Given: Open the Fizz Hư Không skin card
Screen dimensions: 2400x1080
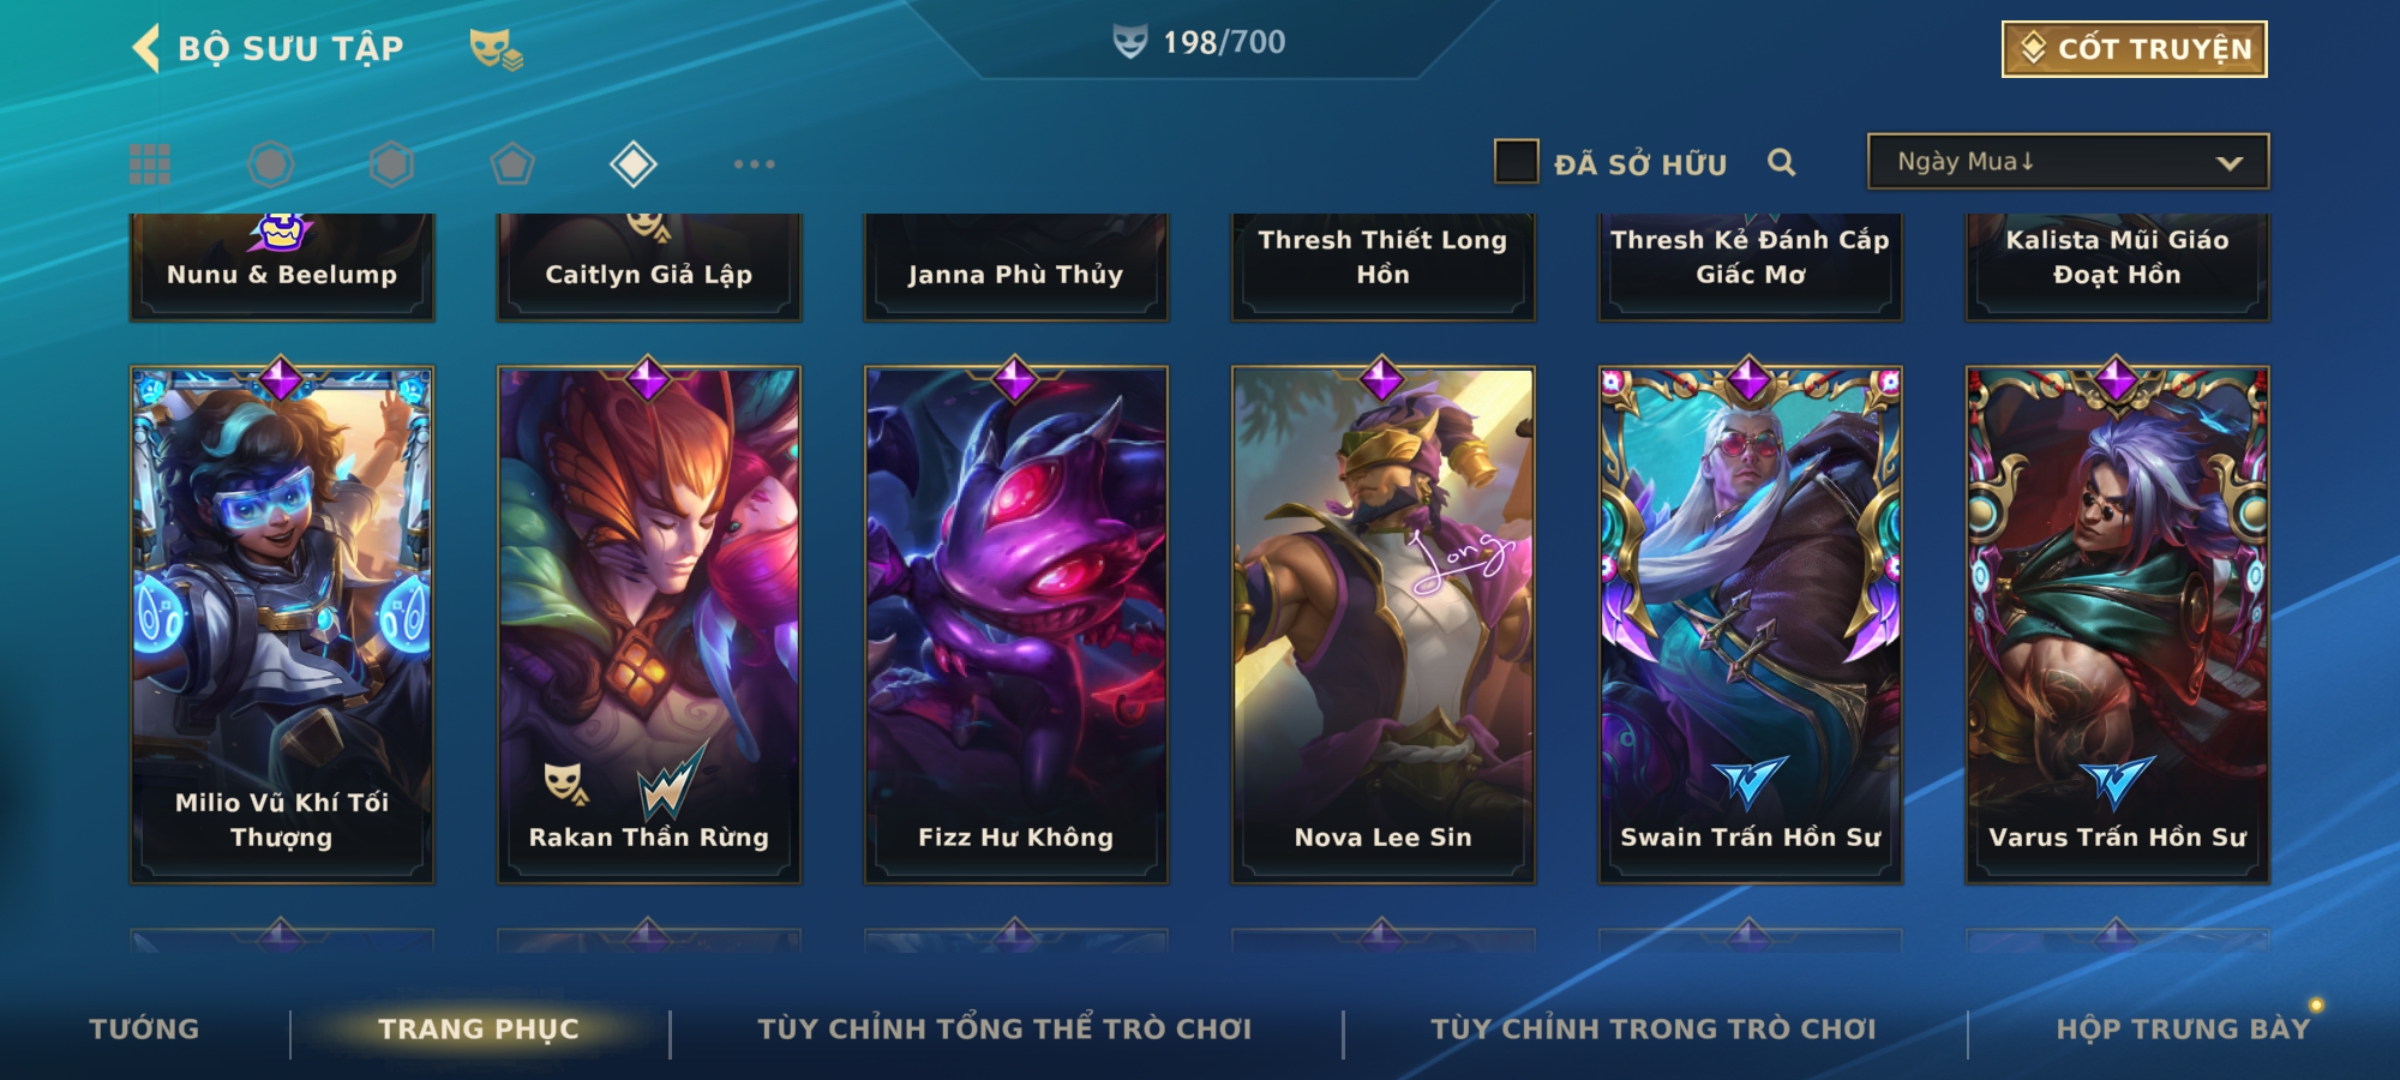Looking at the screenshot, I should coord(1016,624).
